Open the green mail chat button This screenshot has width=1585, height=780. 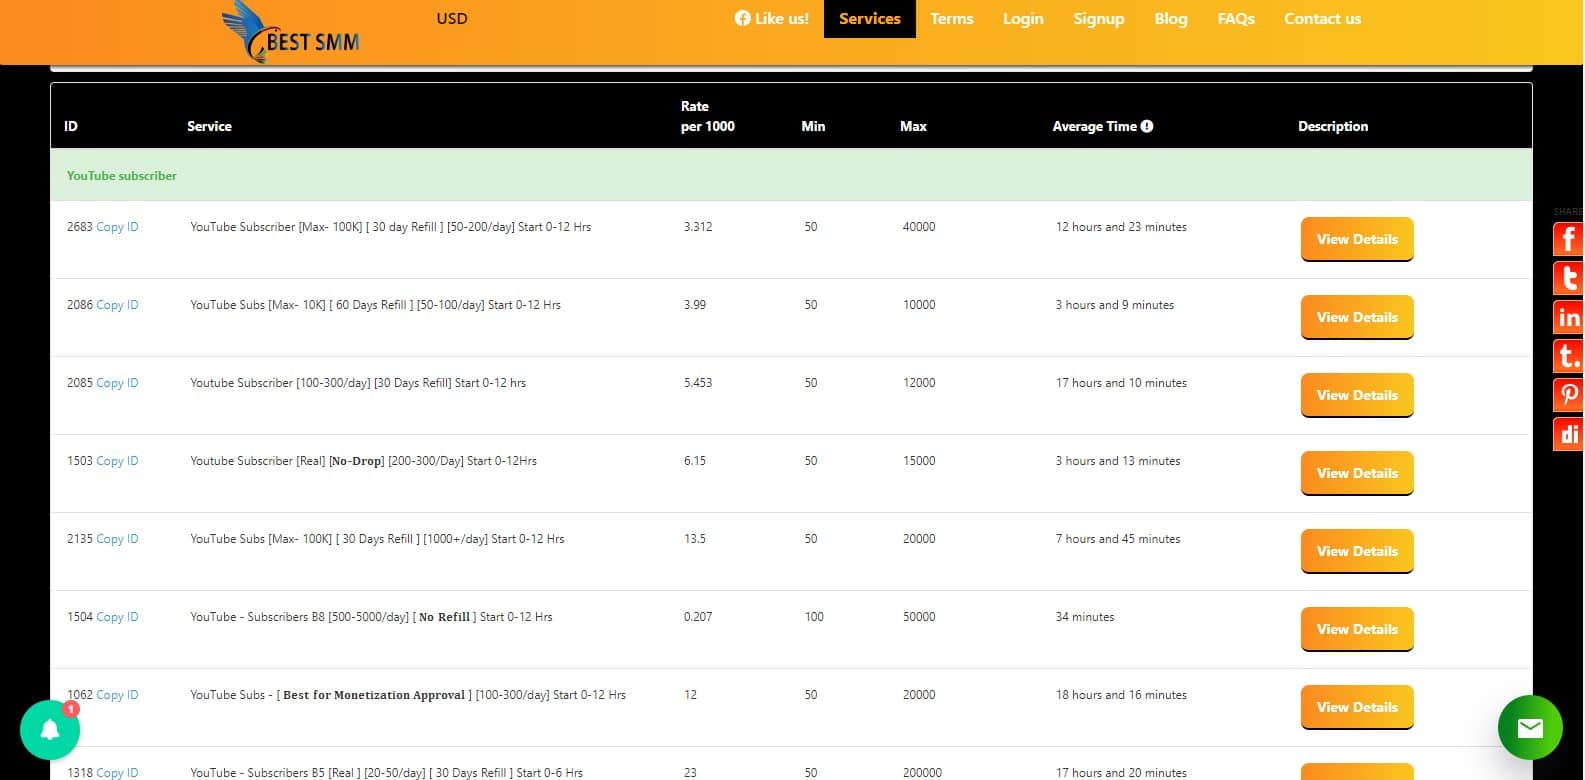[1529, 727]
